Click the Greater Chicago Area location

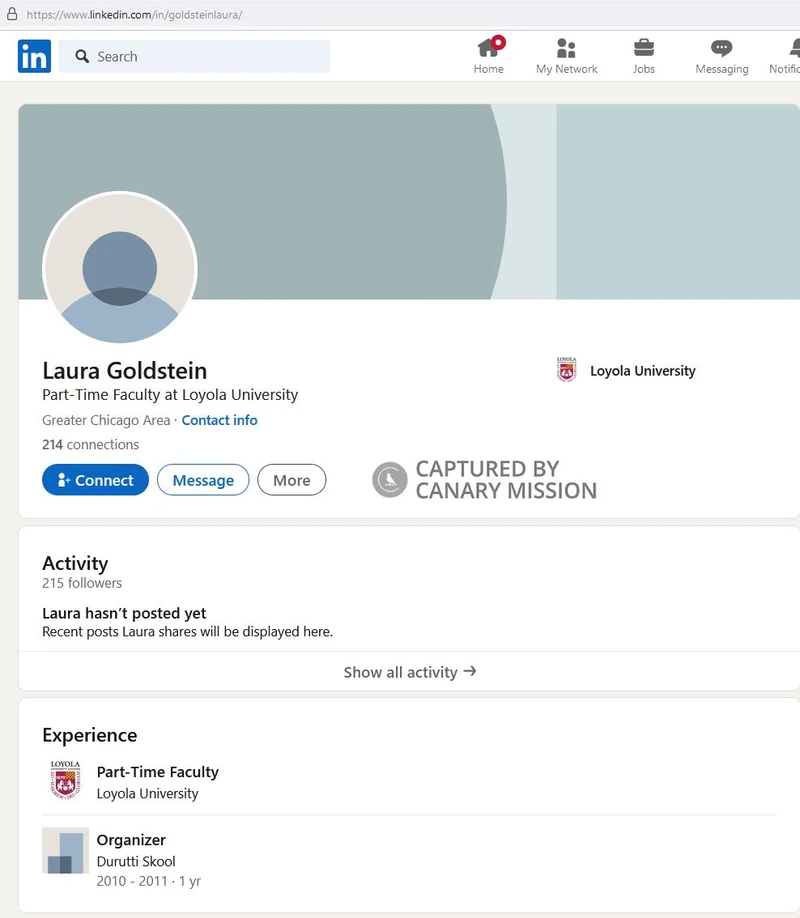pos(106,420)
